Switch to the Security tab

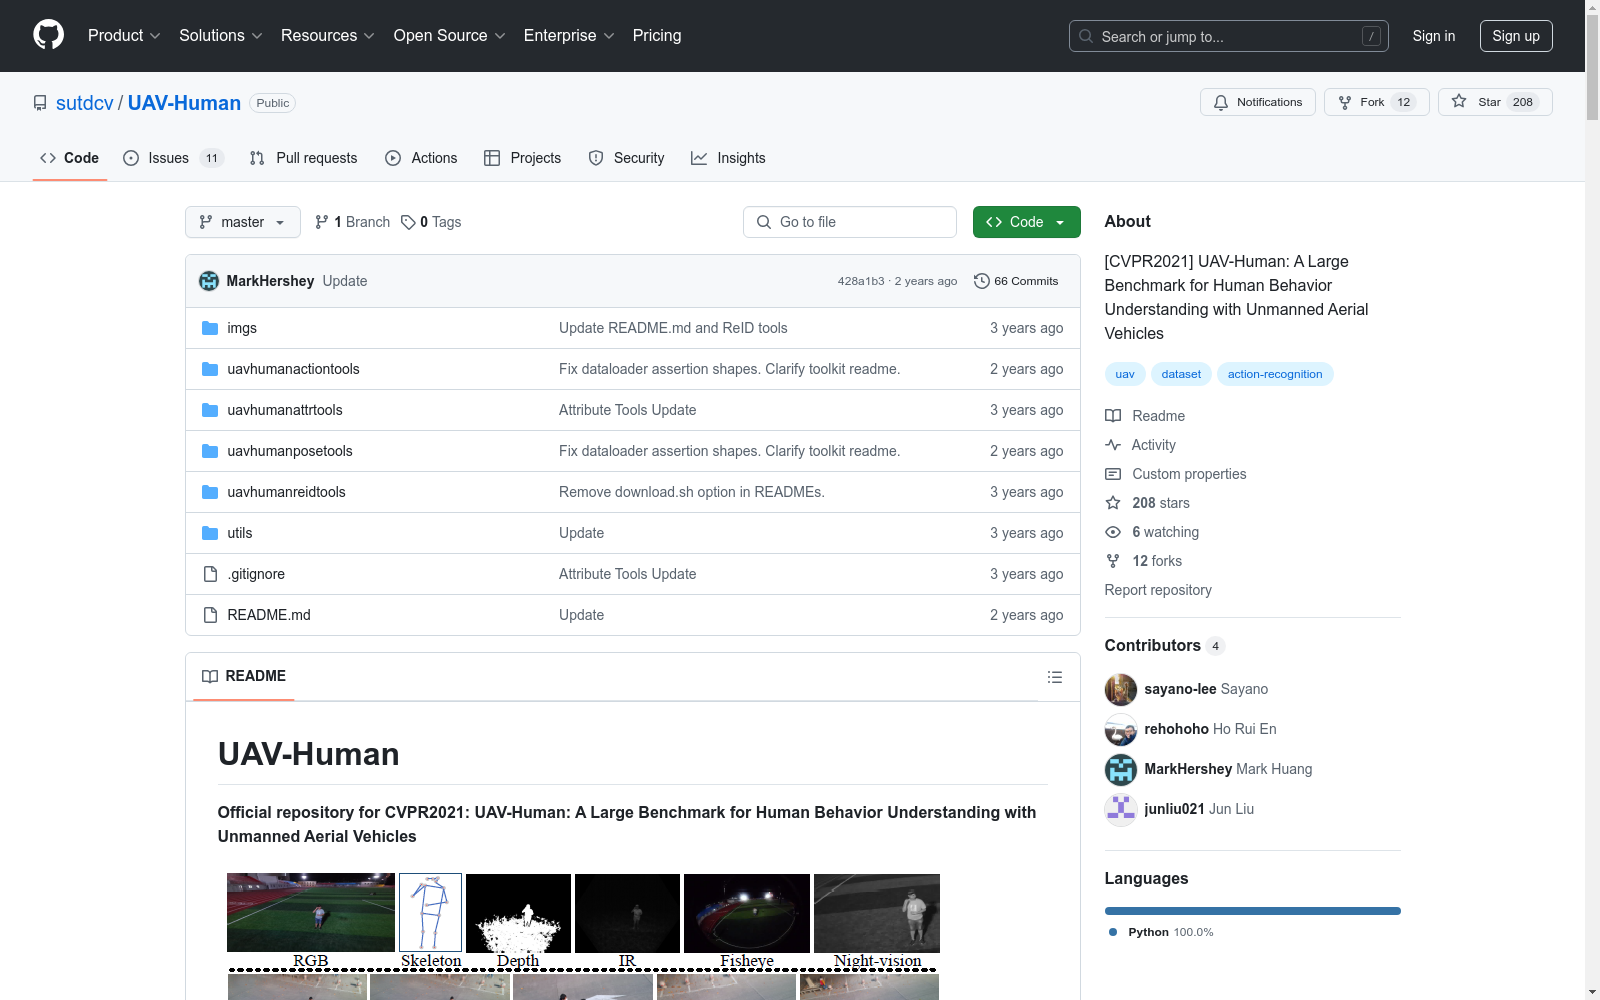click(x=626, y=158)
